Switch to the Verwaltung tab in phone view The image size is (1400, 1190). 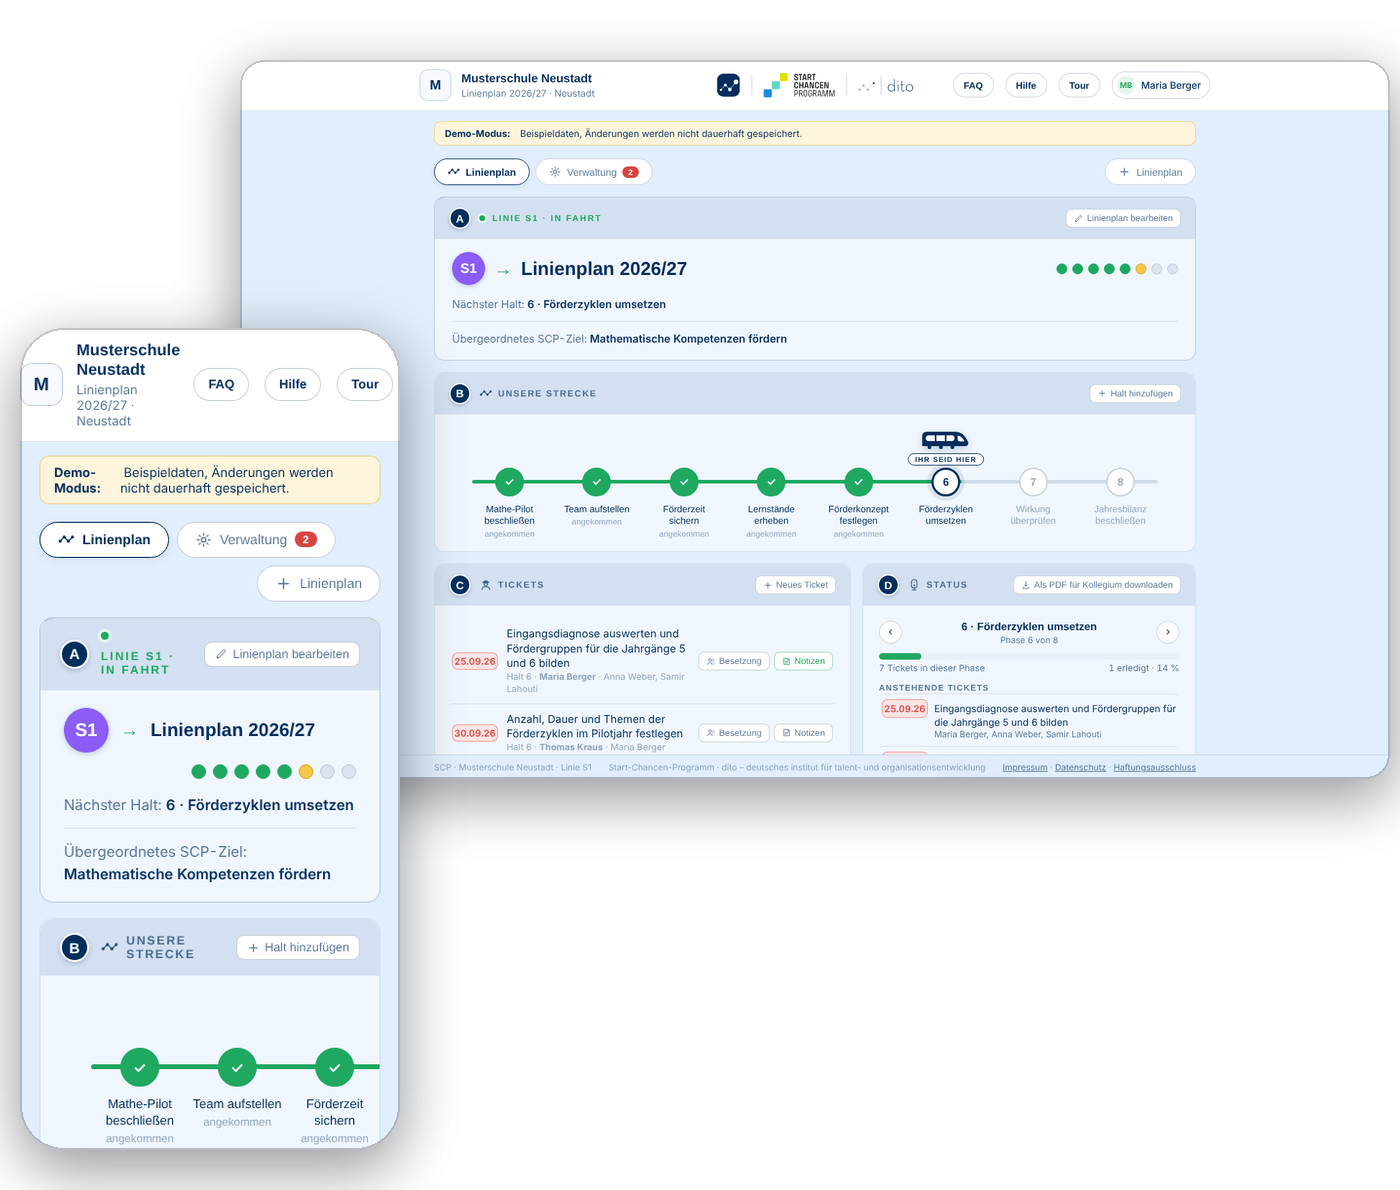pos(256,539)
